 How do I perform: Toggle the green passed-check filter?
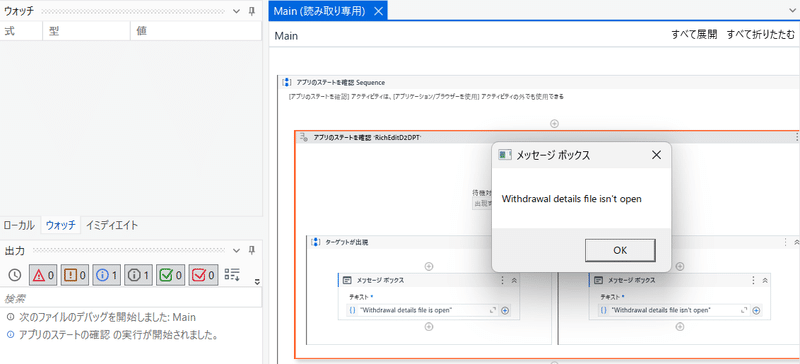click(170, 275)
